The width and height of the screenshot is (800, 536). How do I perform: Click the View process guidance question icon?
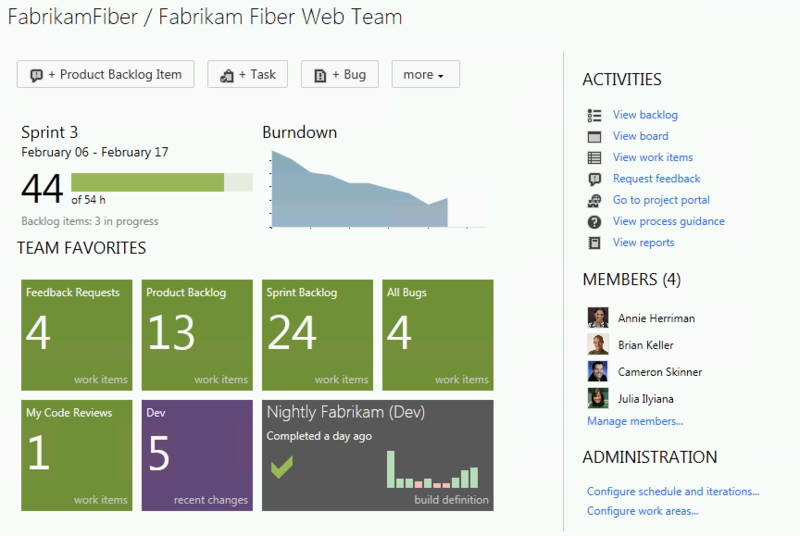click(594, 221)
